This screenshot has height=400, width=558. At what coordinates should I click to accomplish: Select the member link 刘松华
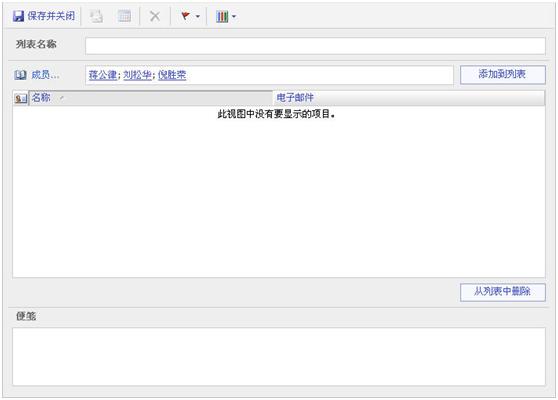[x=137, y=75]
